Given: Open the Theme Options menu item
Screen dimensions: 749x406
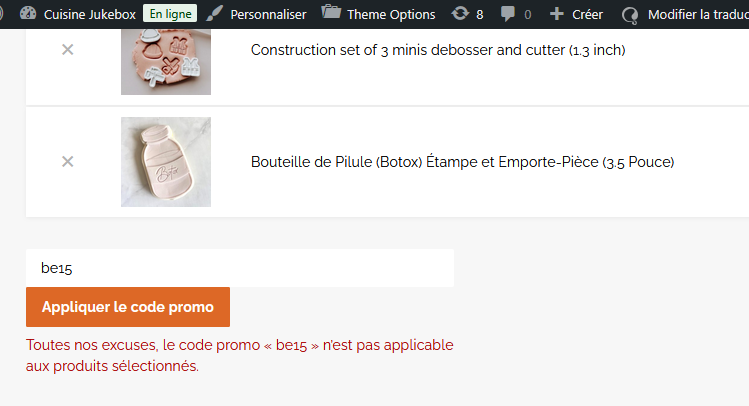Looking at the screenshot, I should tap(391, 14).
